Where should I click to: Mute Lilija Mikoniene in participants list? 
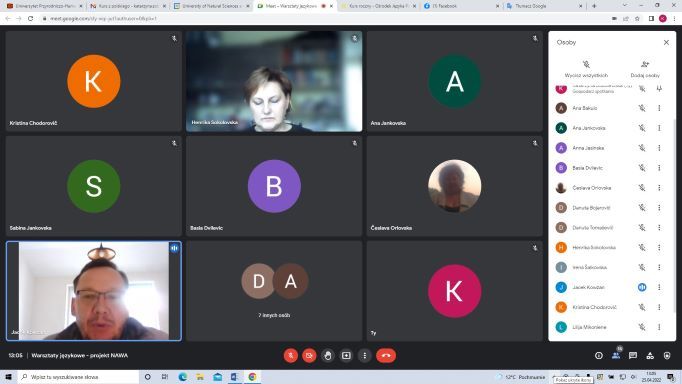click(642, 327)
